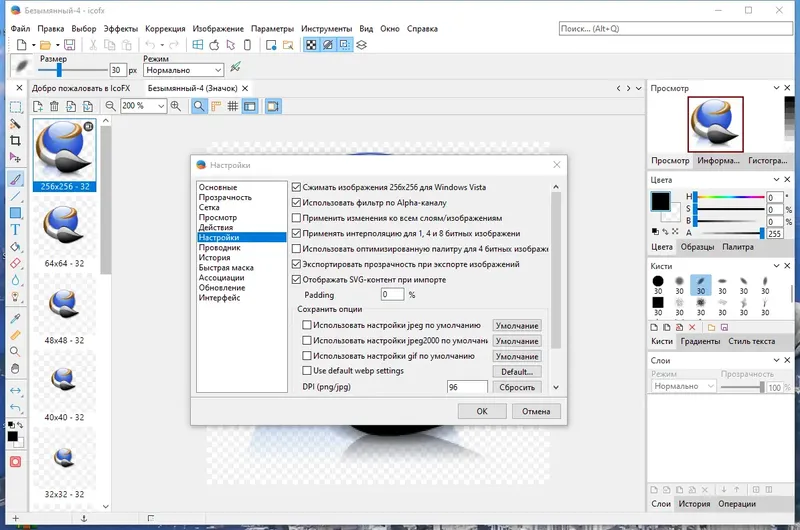Select the Brush tool in toolbox
The height and width of the screenshot is (530, 800).
click(x=15, y=179)
